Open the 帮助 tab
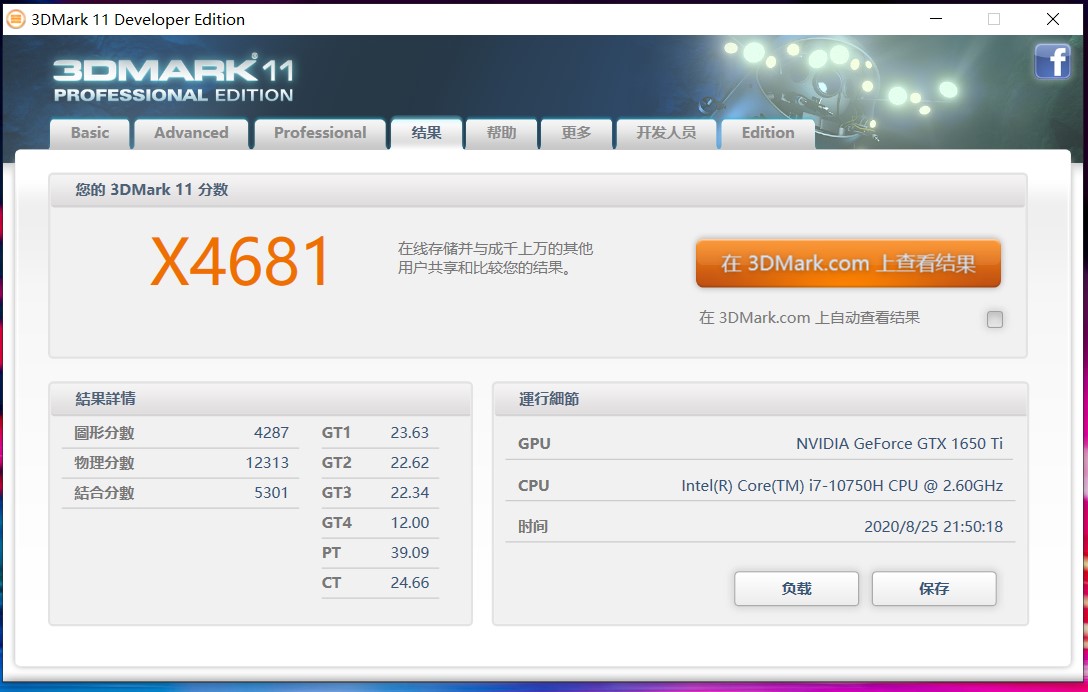Screen dimensions: 1088x692 tap(501, 133)
